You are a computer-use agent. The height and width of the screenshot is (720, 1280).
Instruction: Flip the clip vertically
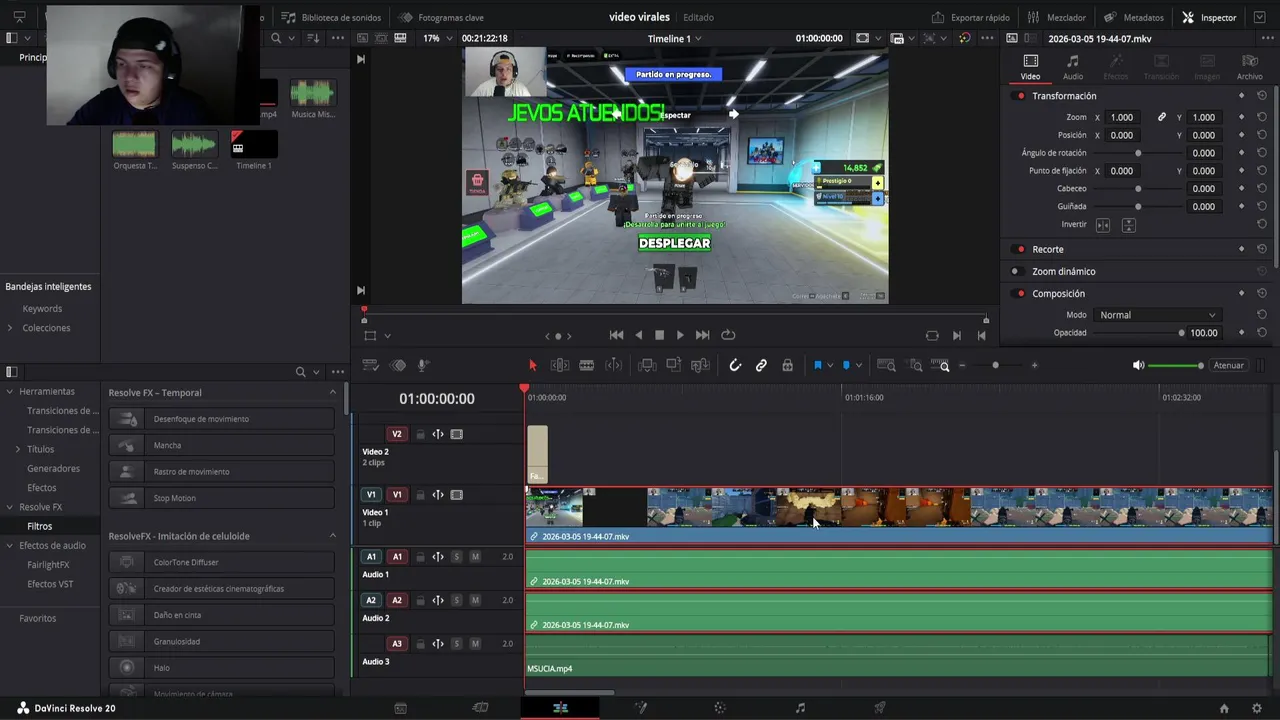1129,225
